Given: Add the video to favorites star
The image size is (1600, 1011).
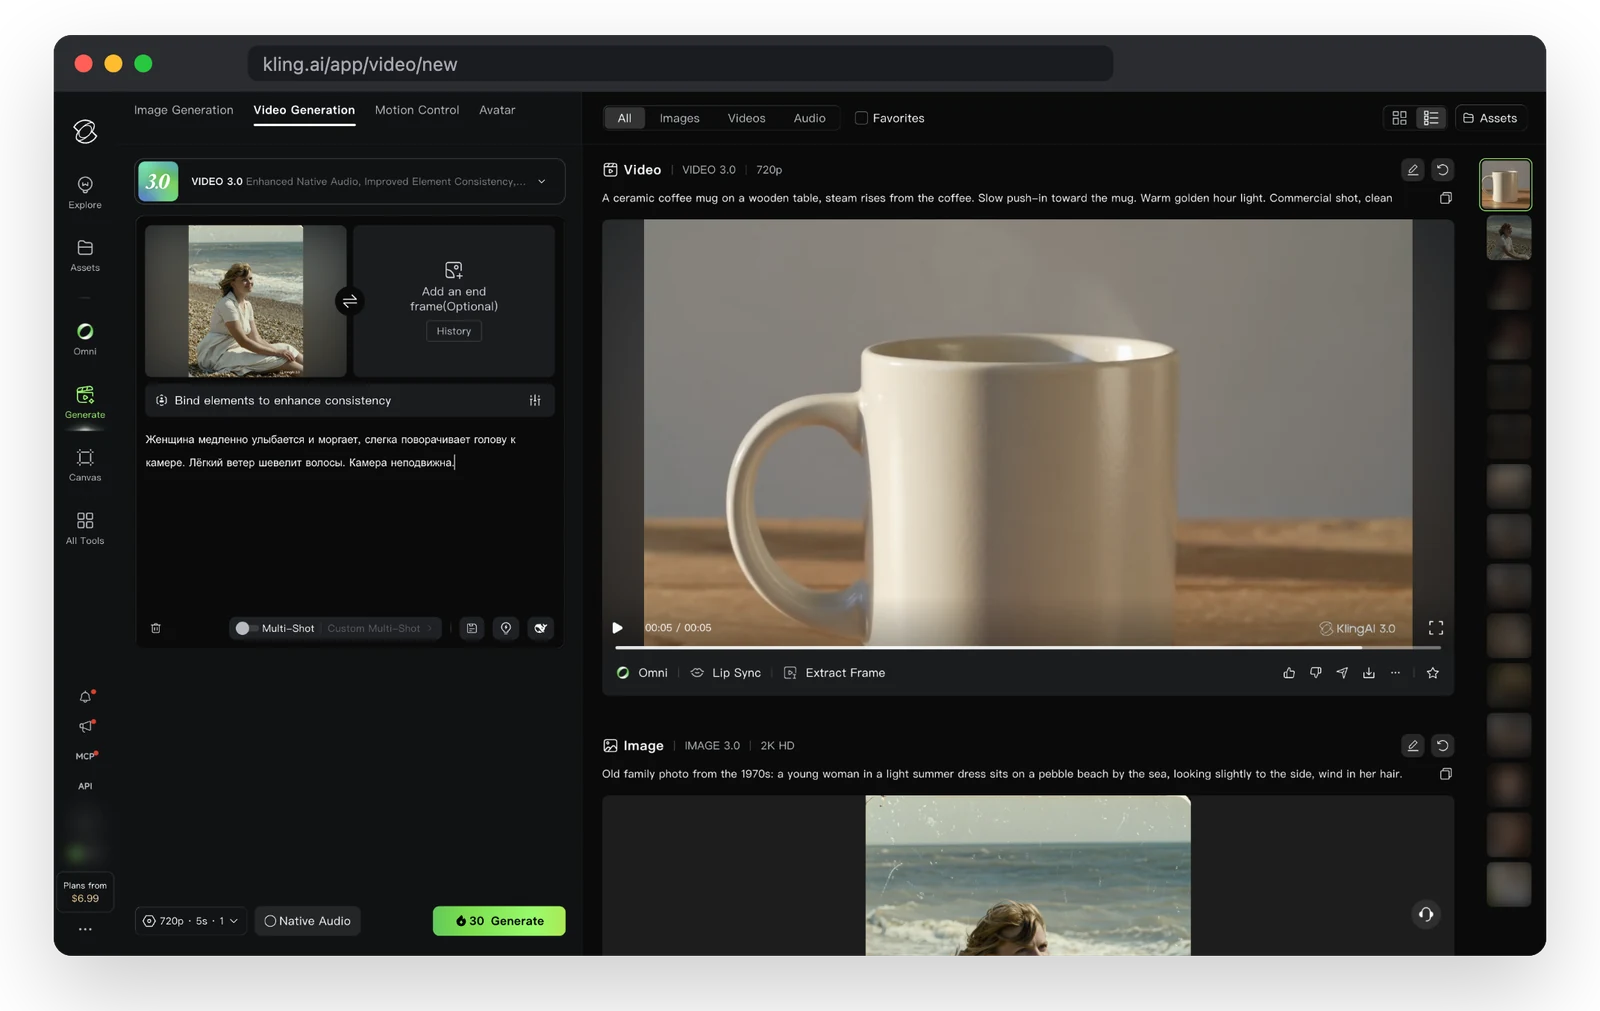Looking at the screenshot, I should (x=1433, y=673).
